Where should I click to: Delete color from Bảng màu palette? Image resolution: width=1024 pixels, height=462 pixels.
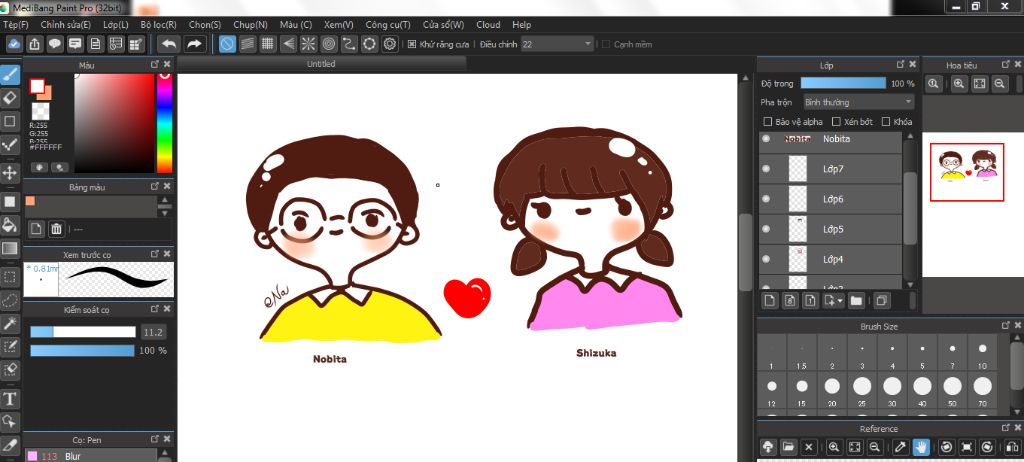56,229
